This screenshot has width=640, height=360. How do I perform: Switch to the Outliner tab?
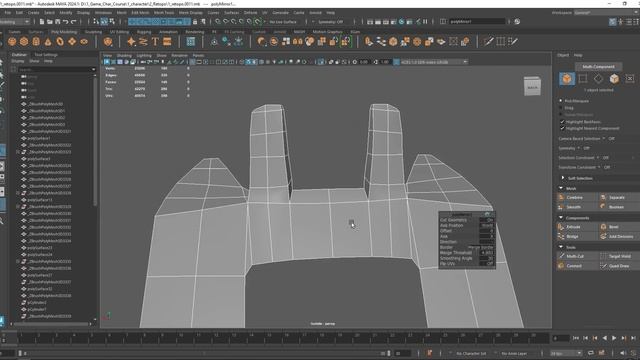click(x=19, y=55)
